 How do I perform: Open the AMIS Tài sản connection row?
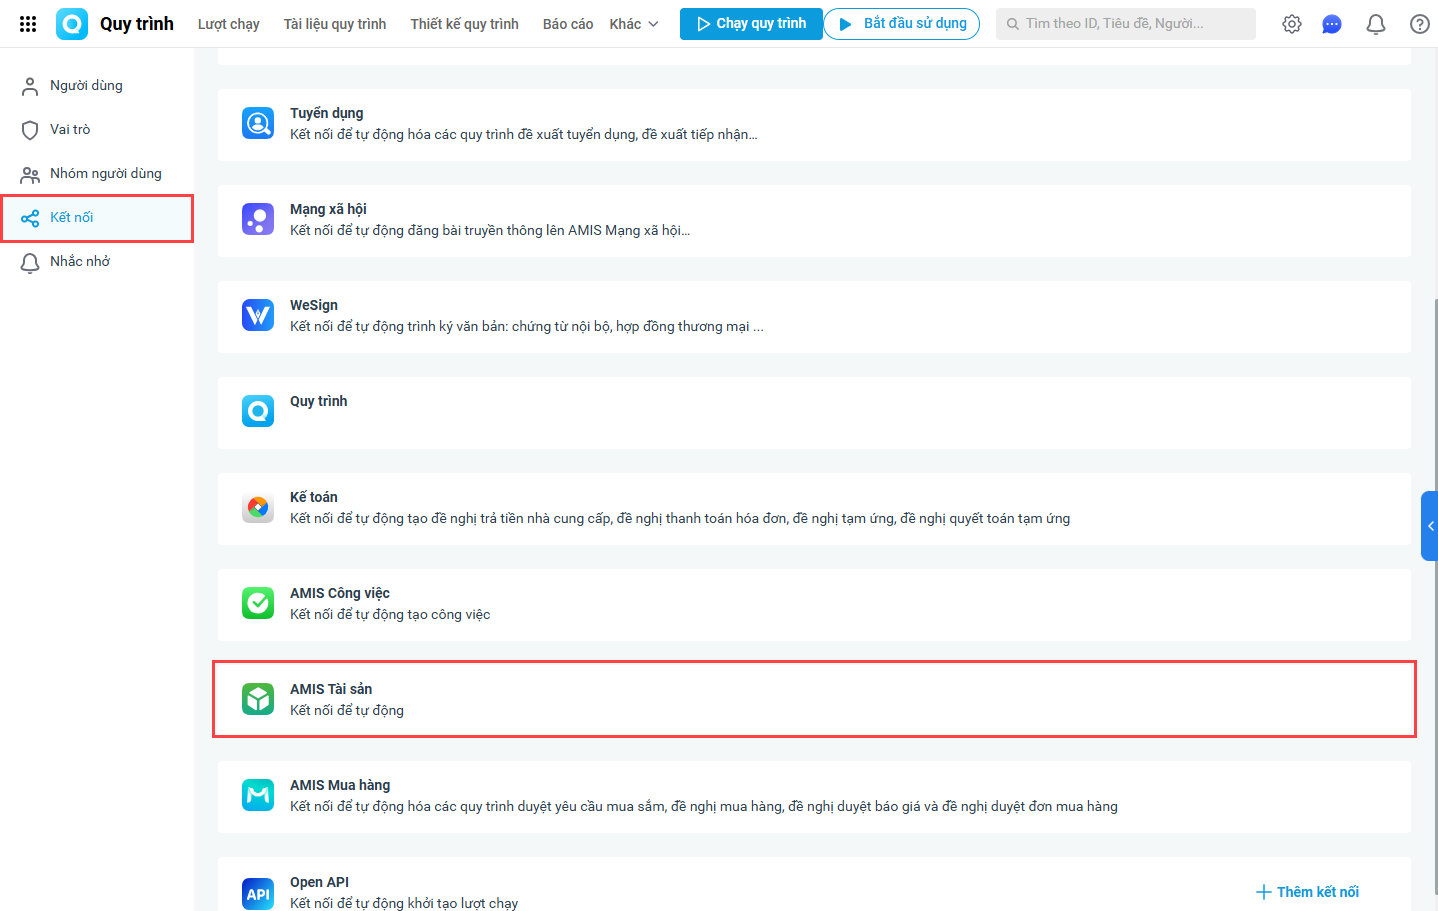tap(814, 699)
